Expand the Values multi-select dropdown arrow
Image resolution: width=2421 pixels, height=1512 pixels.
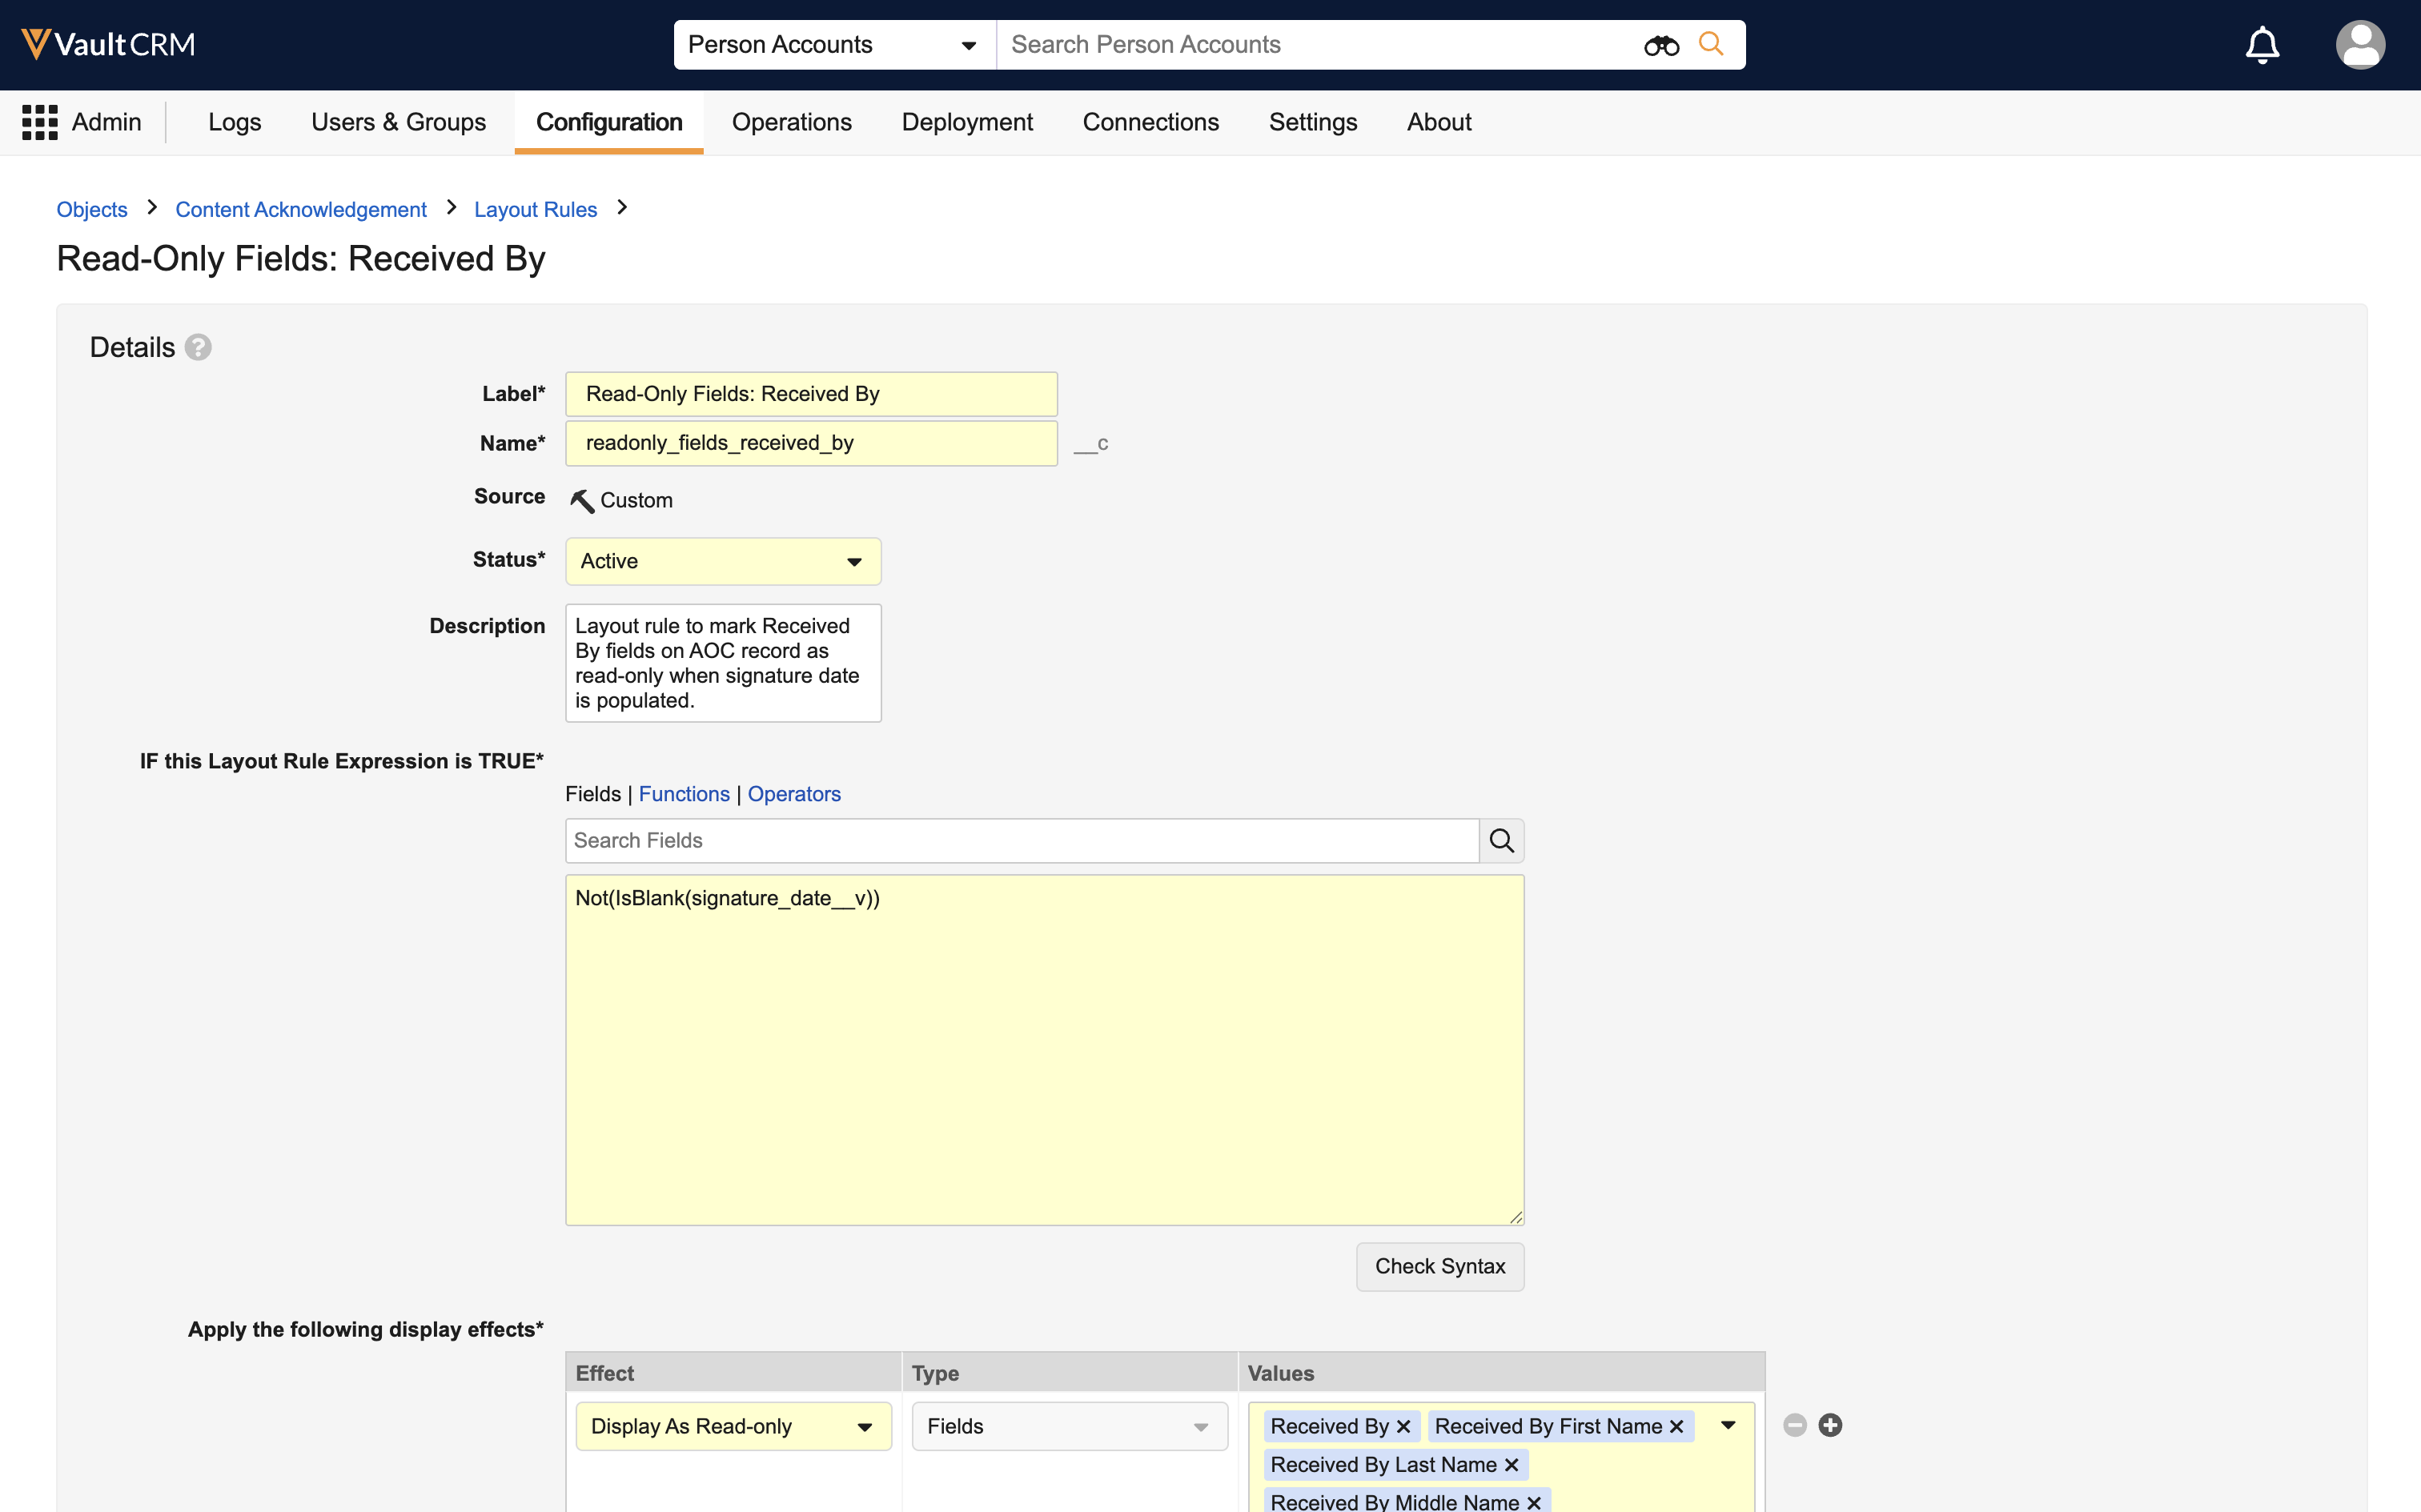pos(1728,1426)
